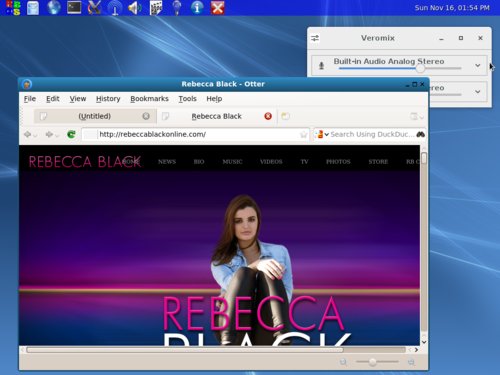This screenshot has height=375, width=500.
Task: Open the STORE page link
Action: coord(378,162)
